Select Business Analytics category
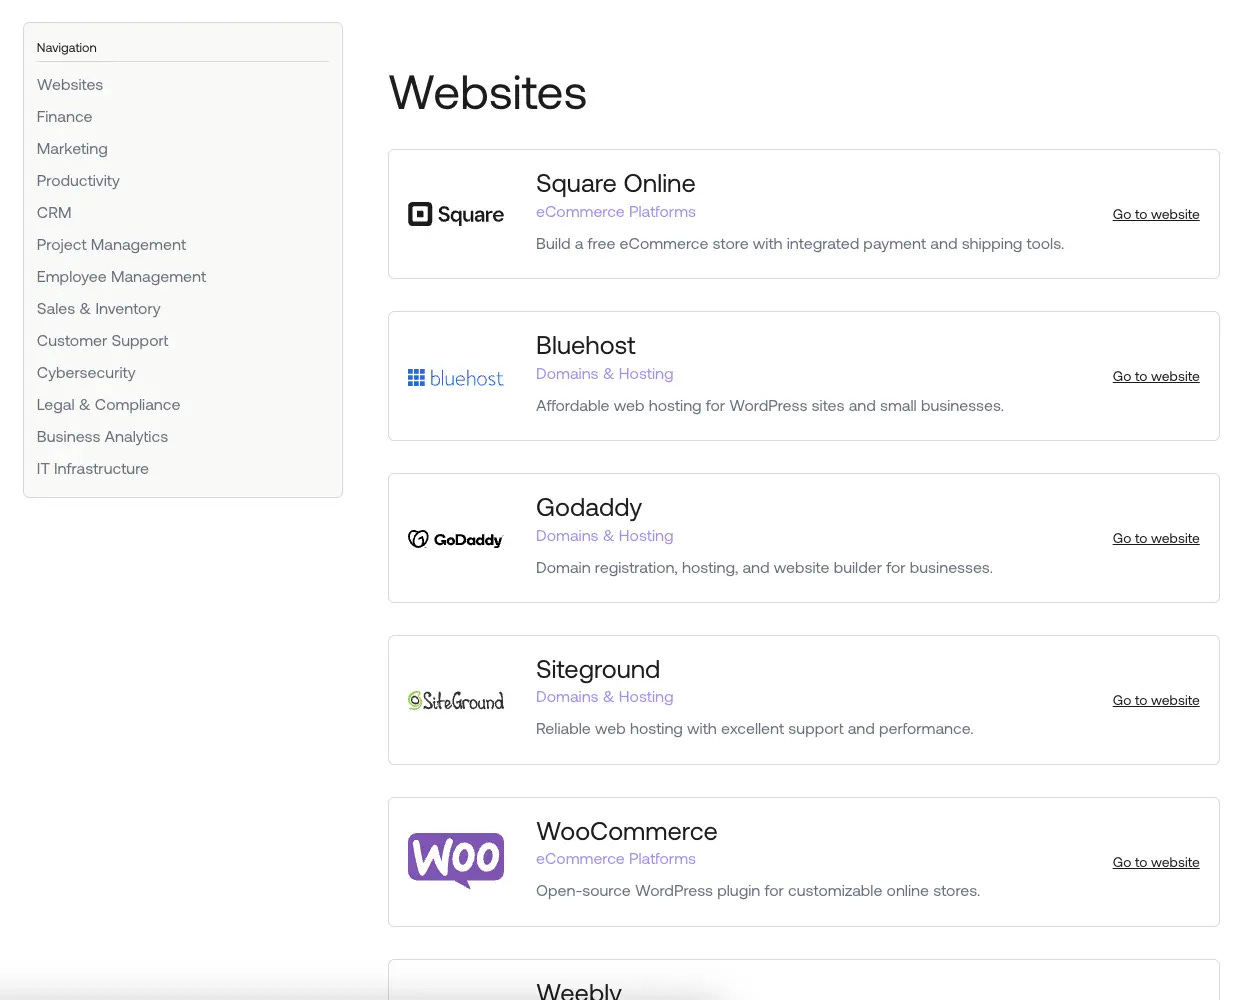 102,437
